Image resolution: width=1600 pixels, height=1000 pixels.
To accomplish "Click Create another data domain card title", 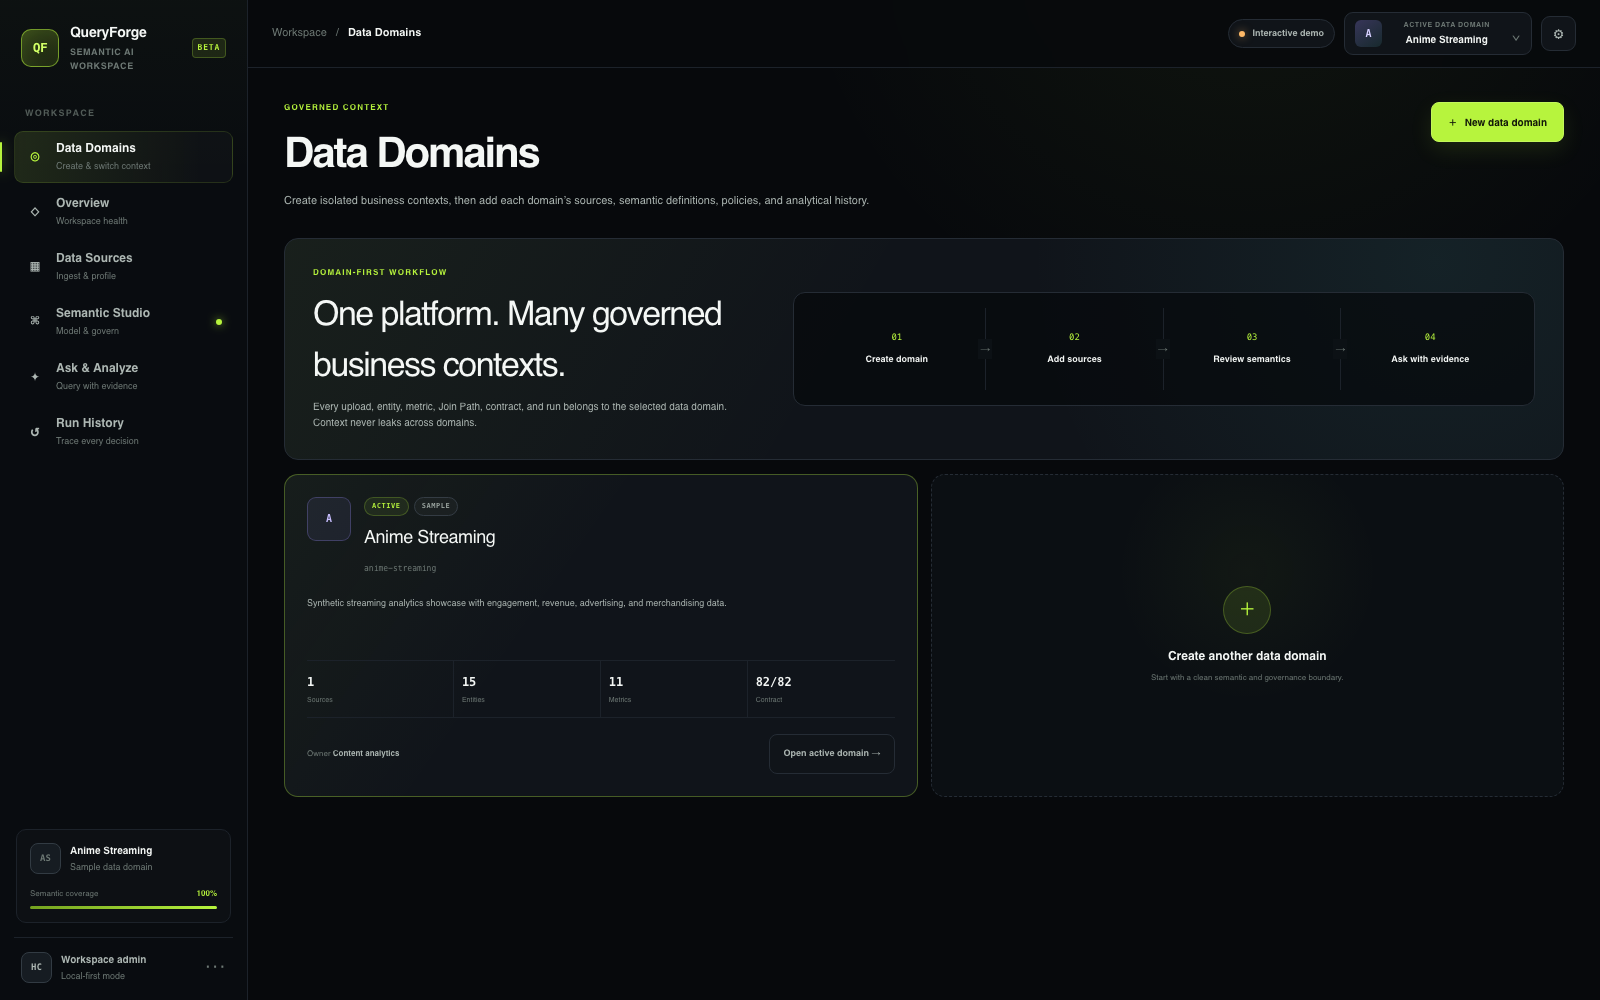I will click(1247, 656).
